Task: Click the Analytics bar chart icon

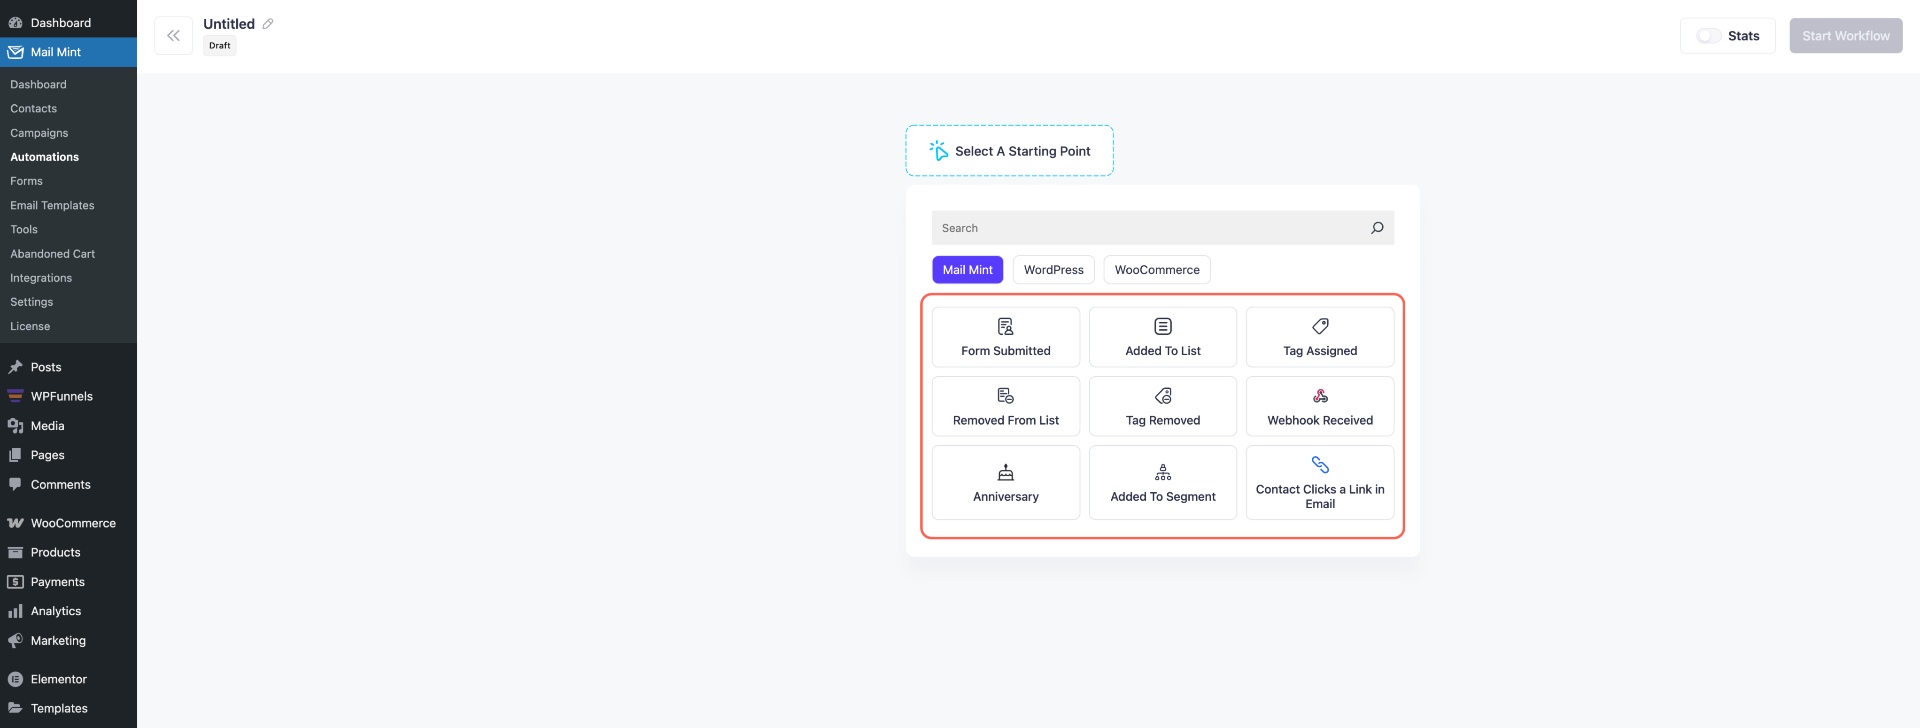Action: click(x=16, y=611)
